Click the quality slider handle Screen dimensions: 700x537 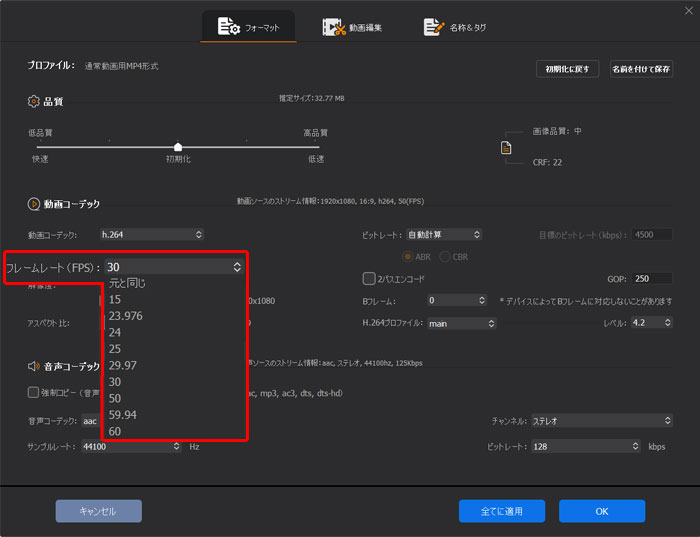click(178, 147)
